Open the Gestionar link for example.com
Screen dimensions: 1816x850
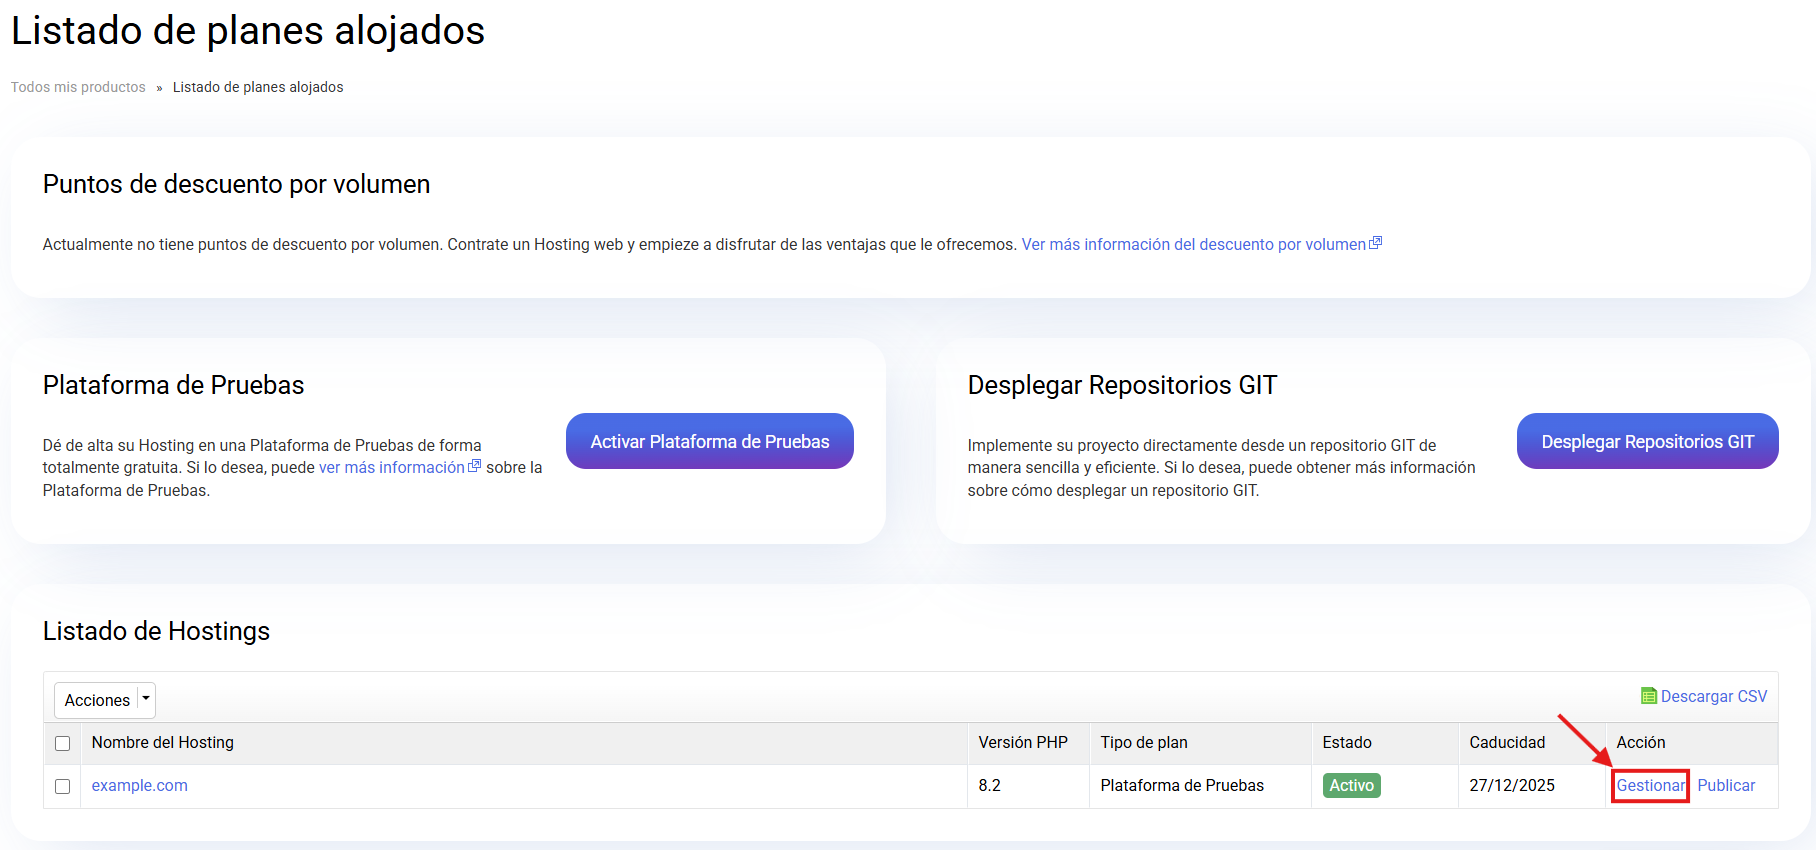tap(1650, 785)
